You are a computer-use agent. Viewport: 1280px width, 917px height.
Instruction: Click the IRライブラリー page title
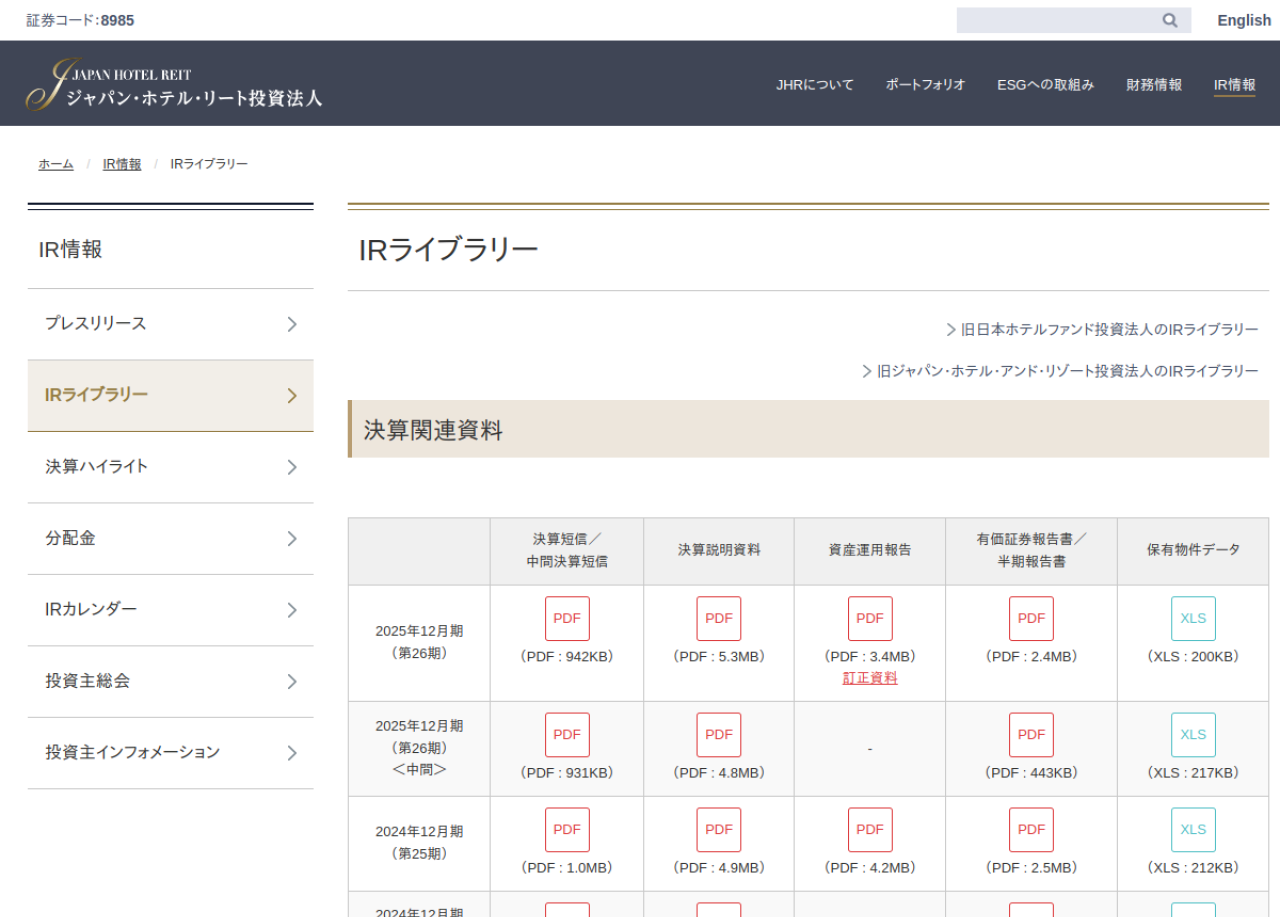click(449, 250)
